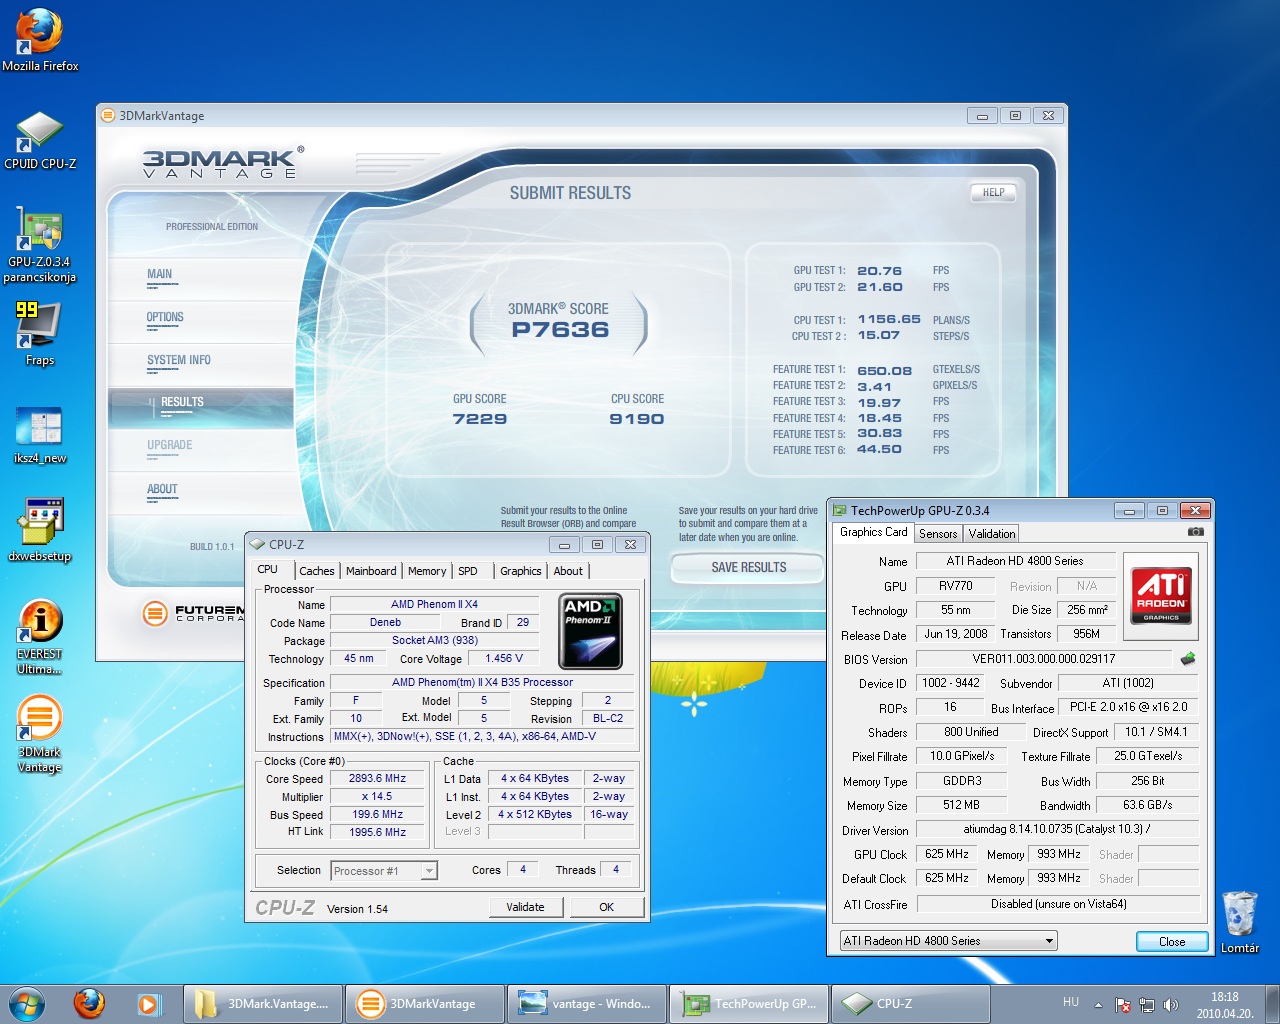Image resolution: width=1280 pixels, height=1024 pixels.
Task: Click the ATI CrossFire status field
Action: click(x=1058, y=904)
